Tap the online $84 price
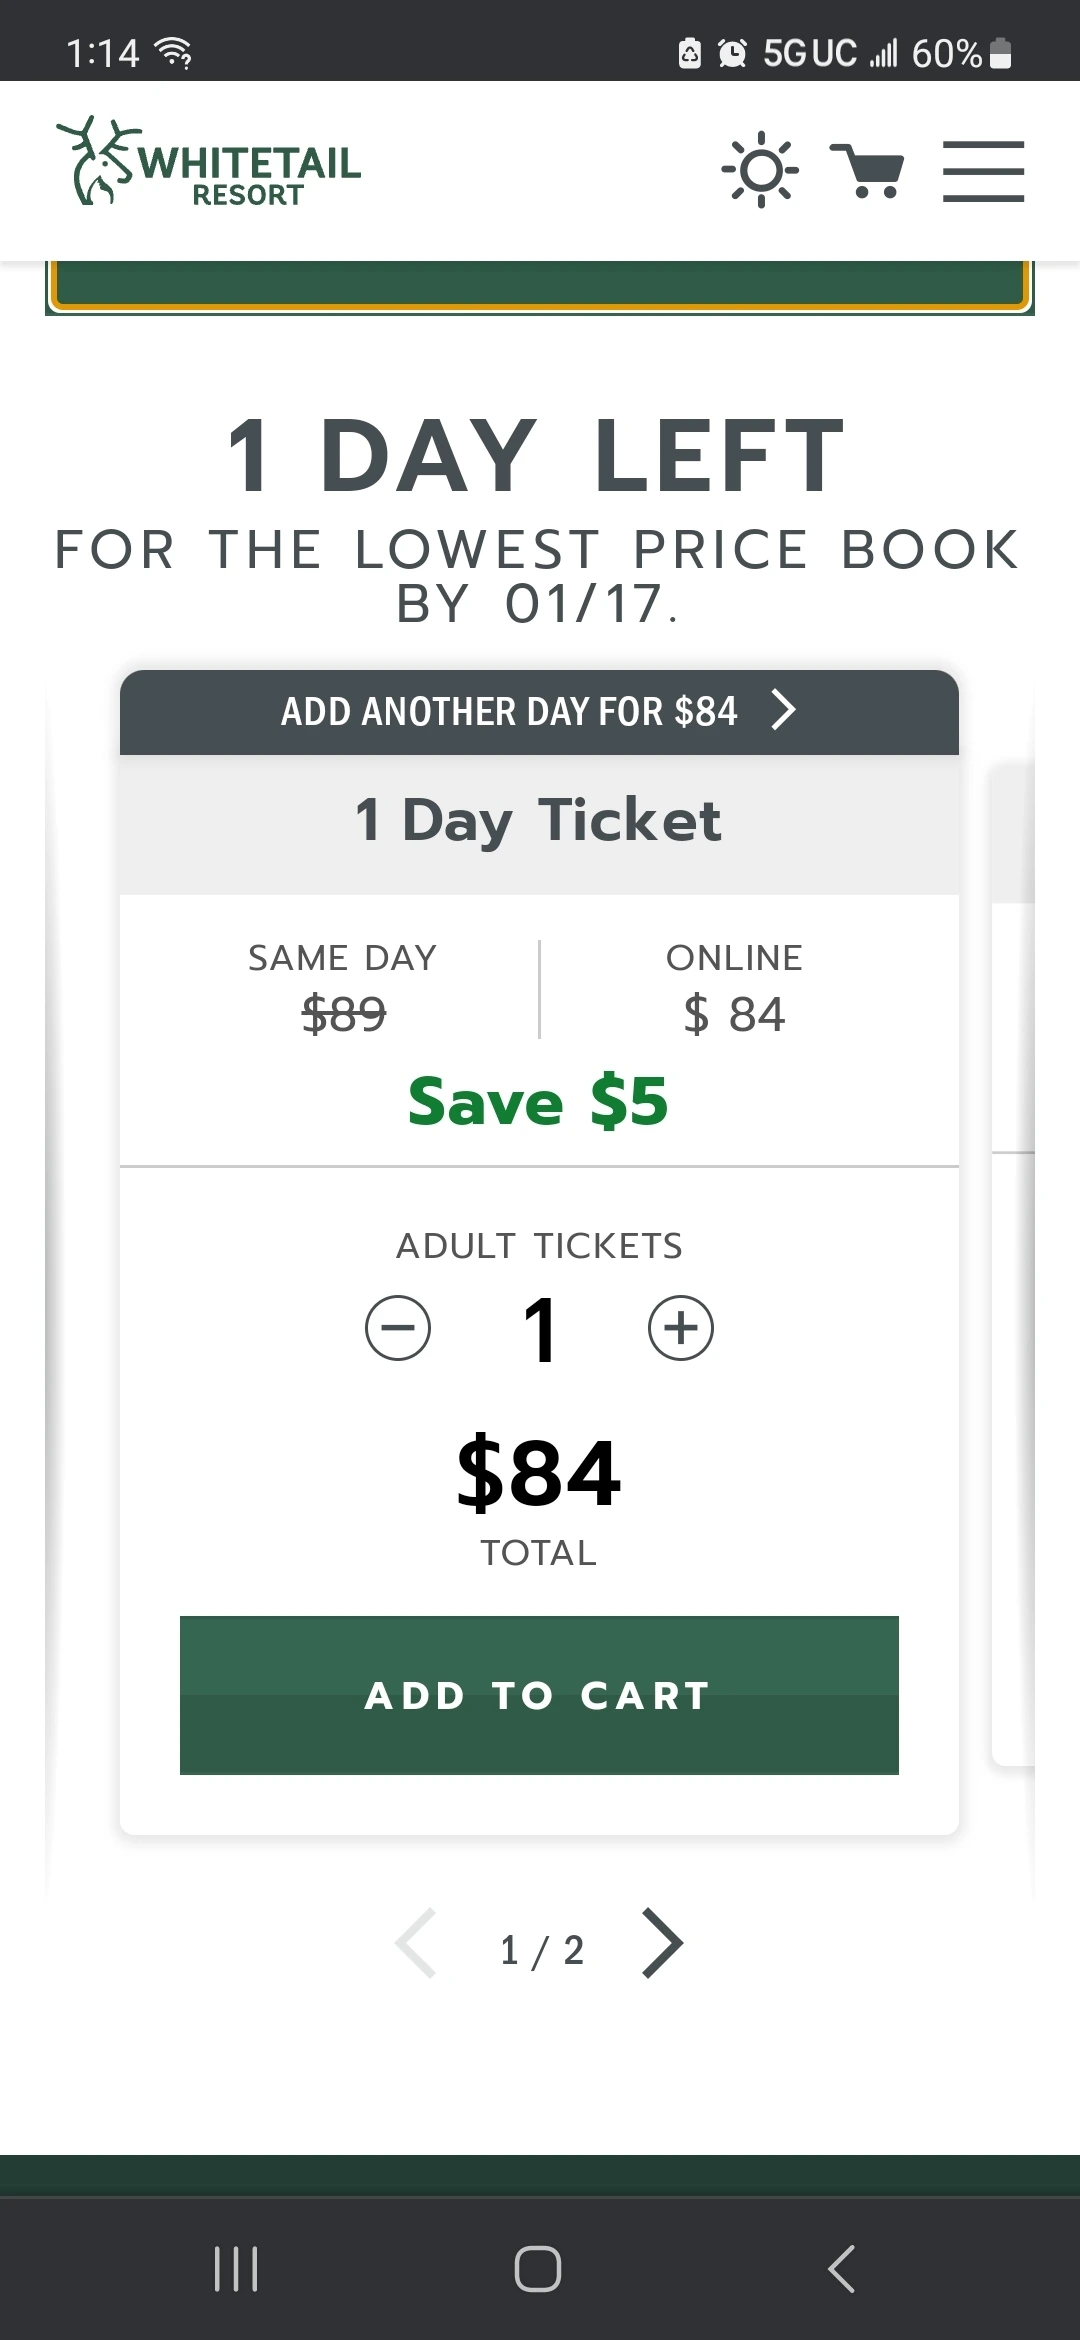 734,1014
